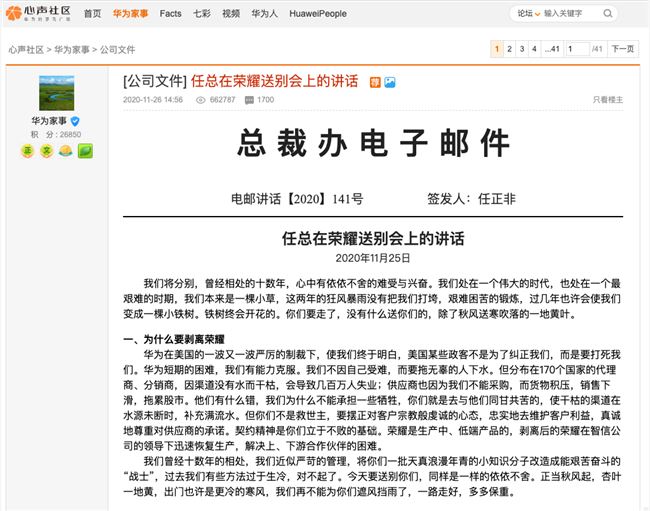Image resolution: width=650 pixels, height=511 pixels.
Task: Click text 电邮讲话【2020】141号
Action: (x=297, y=199)
